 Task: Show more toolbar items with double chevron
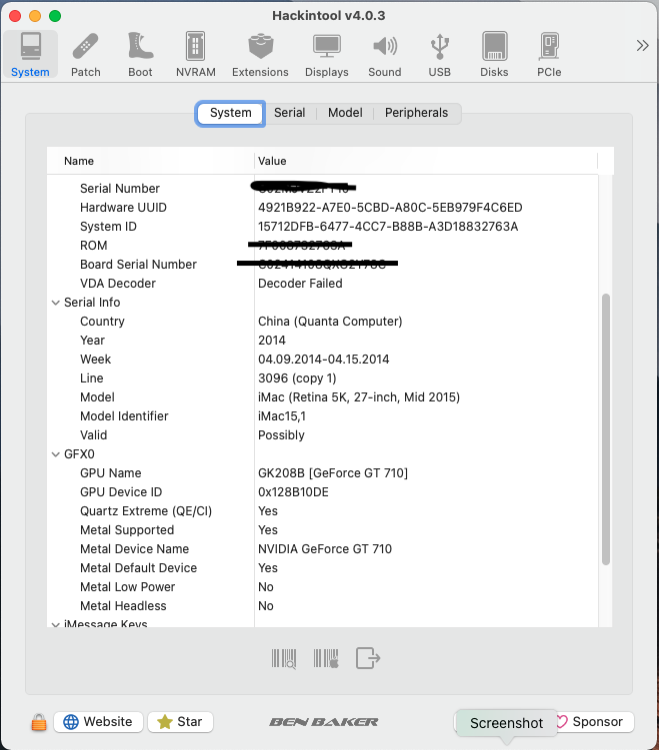point(642,46)
